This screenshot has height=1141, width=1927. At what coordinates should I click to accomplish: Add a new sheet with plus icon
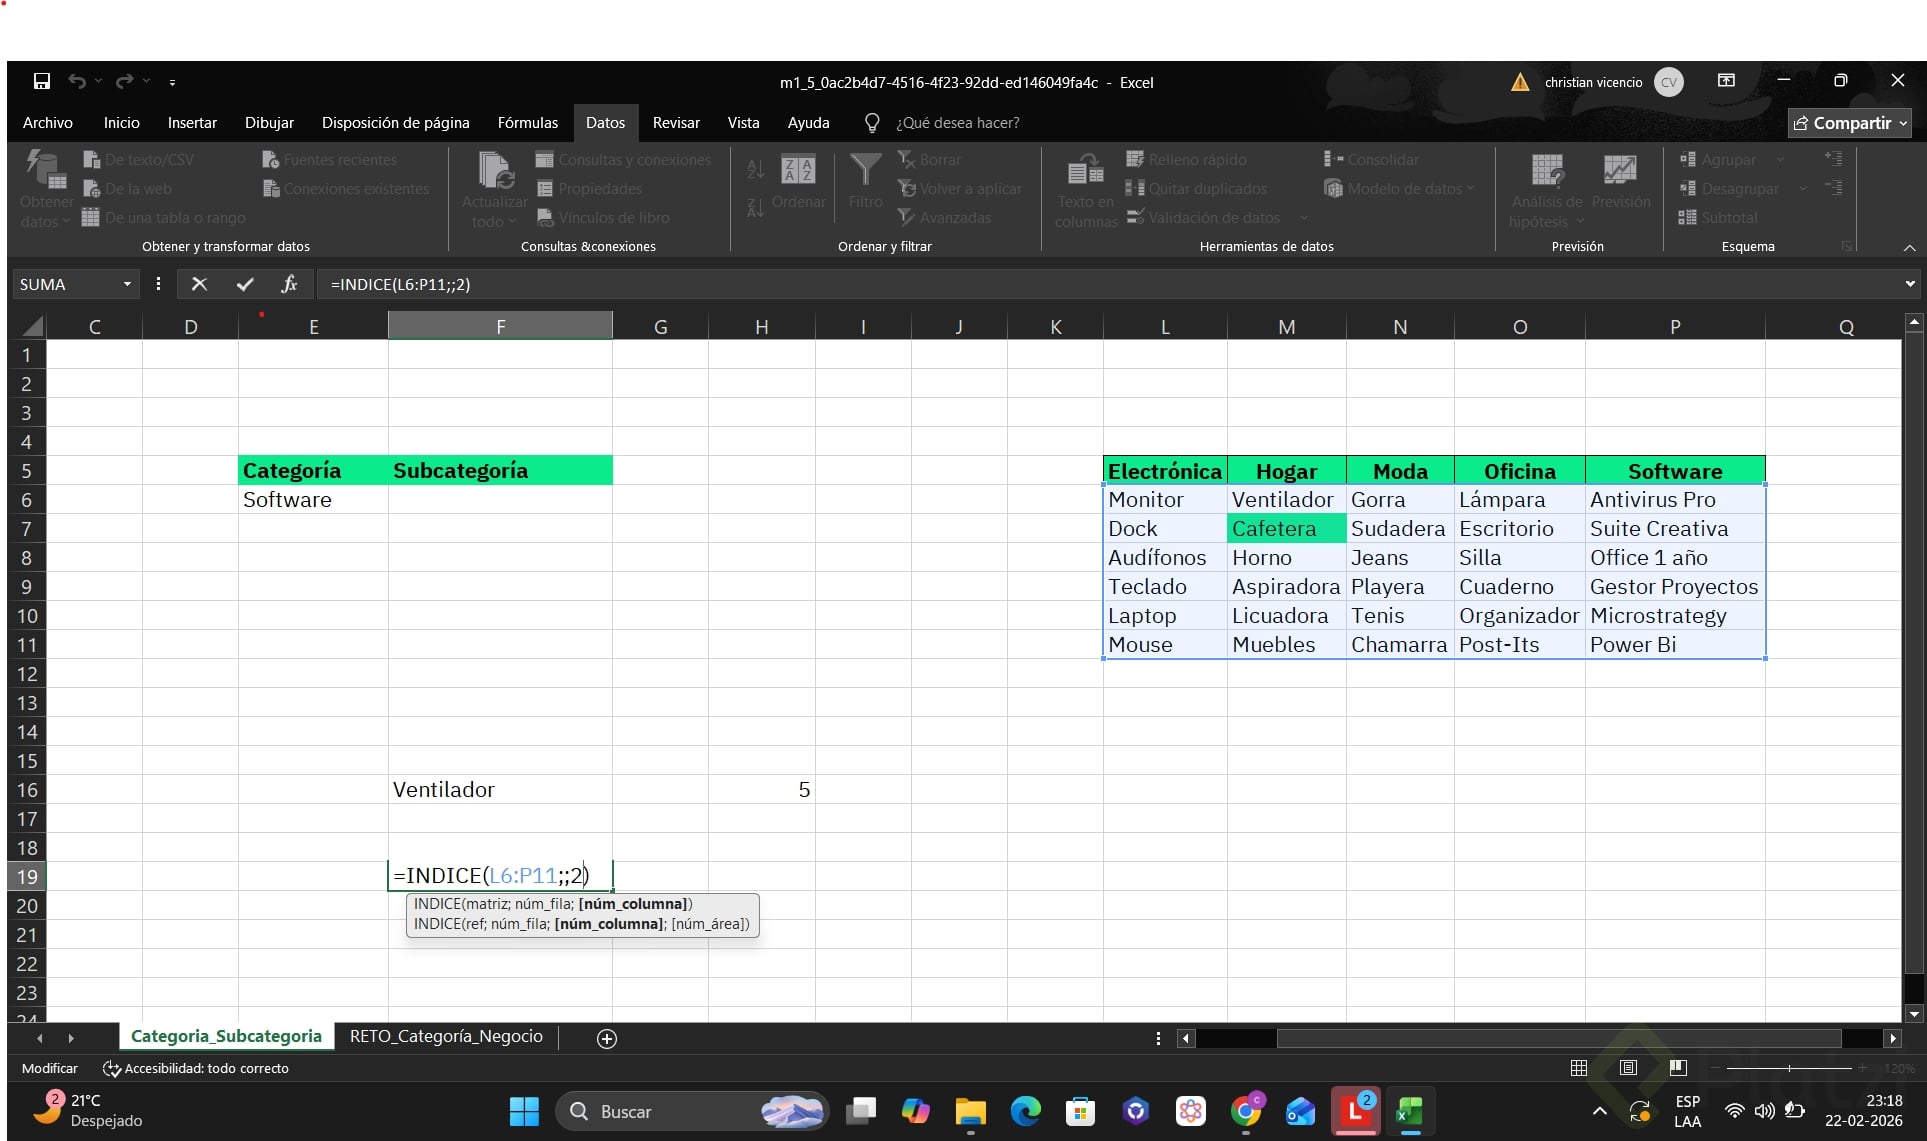click(x=606, y=1038)
